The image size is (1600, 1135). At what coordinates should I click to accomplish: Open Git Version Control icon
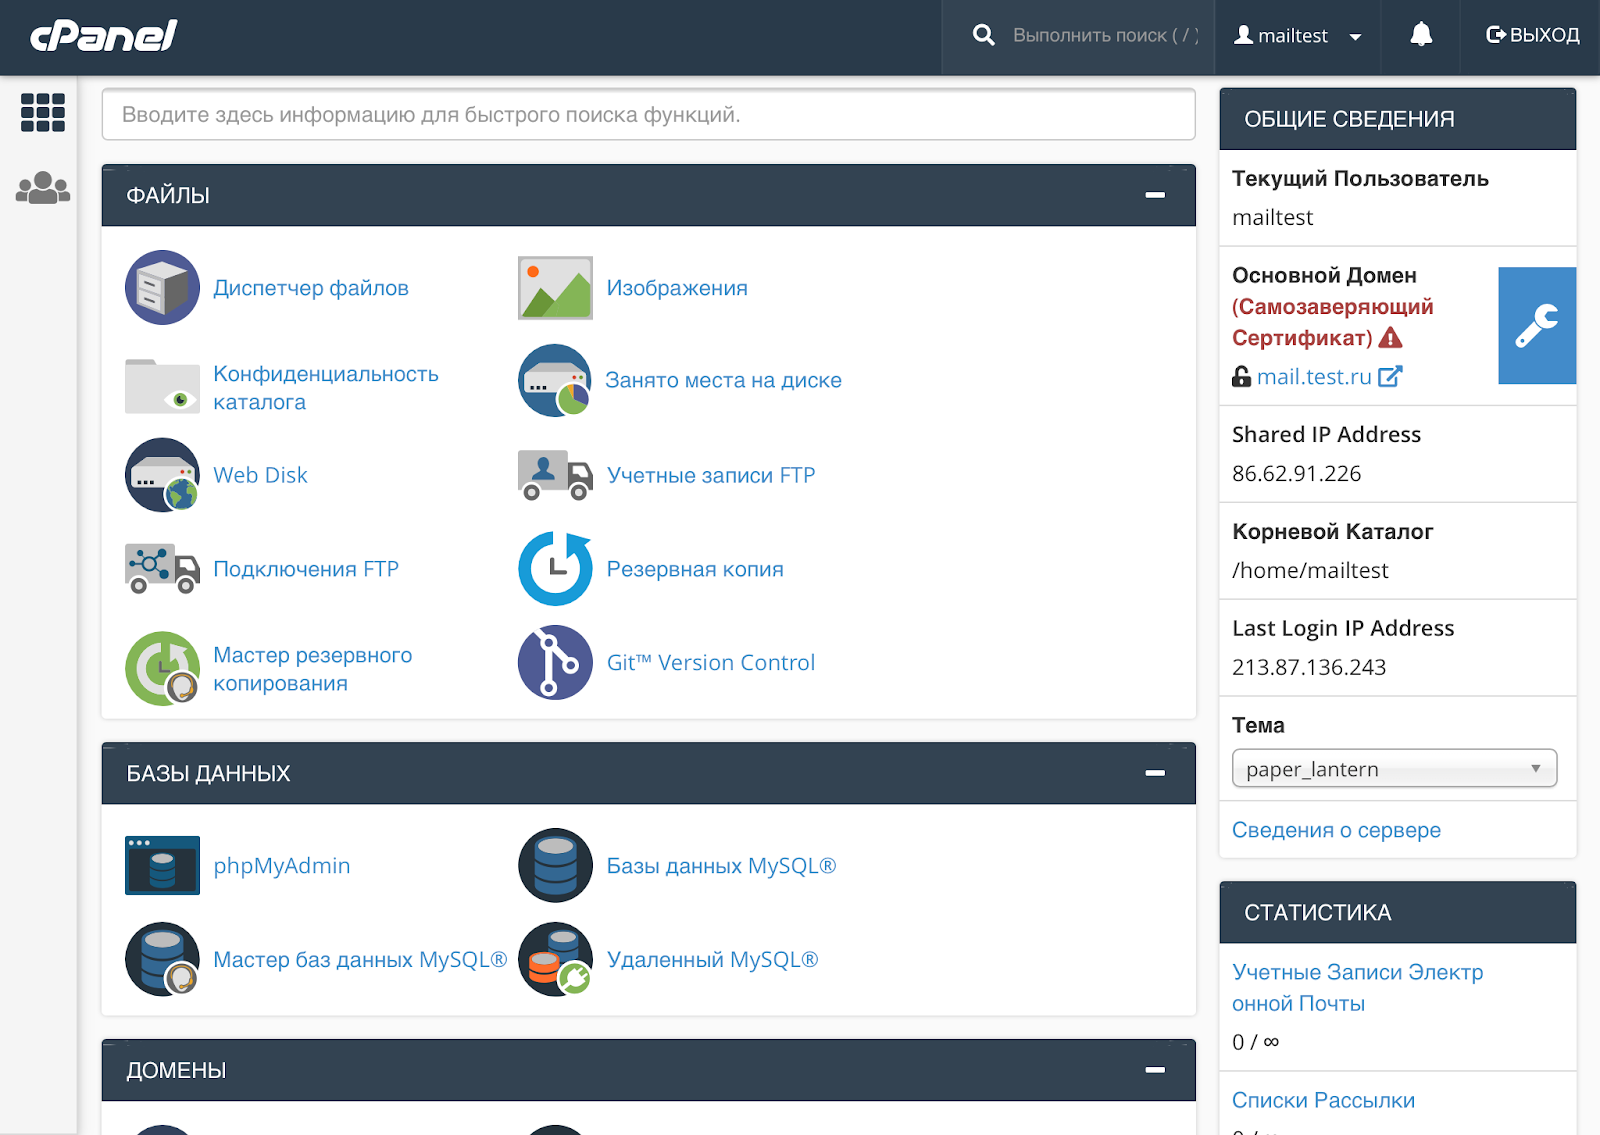tap(555, 662)
